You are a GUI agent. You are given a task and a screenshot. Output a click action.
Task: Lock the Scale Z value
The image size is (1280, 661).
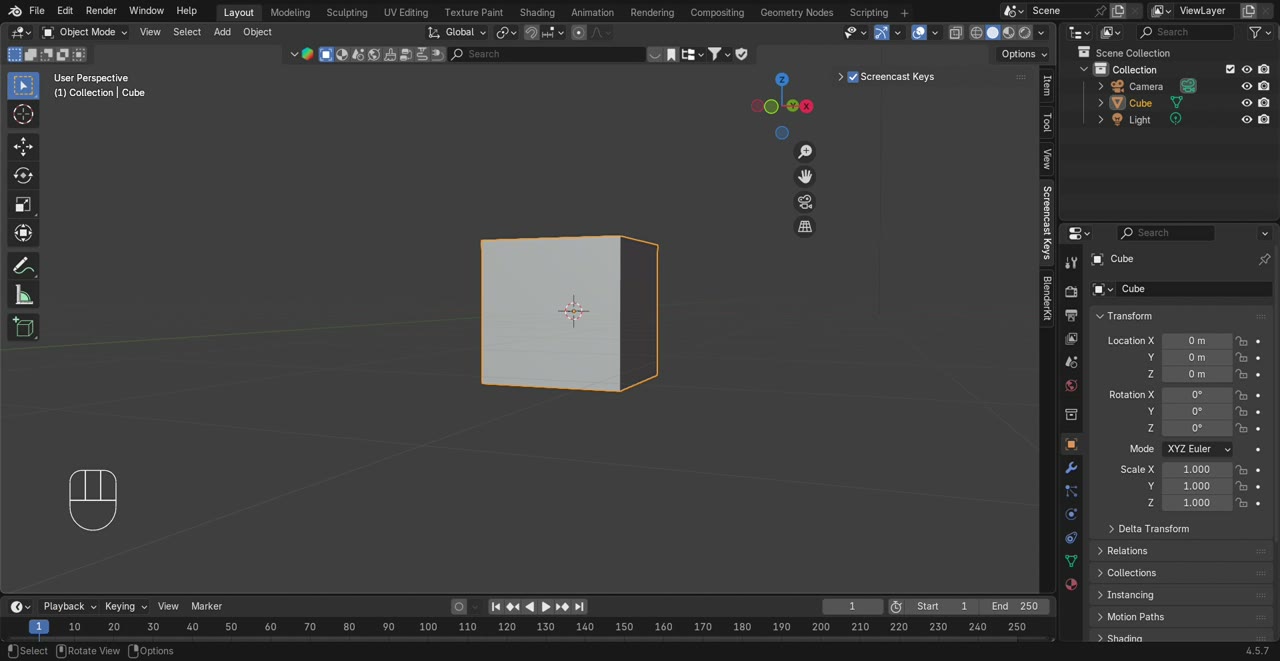(x=1241, y=503)
